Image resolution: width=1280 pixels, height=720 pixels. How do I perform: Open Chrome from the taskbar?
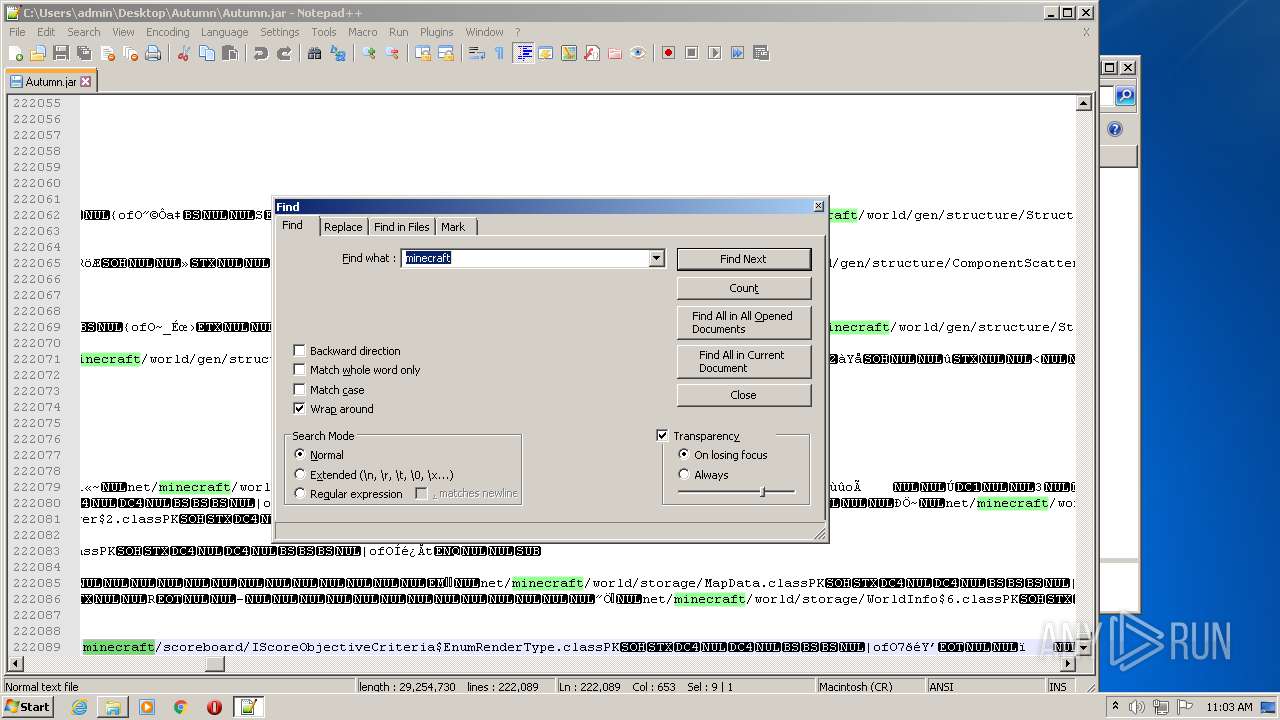[180, 707]
